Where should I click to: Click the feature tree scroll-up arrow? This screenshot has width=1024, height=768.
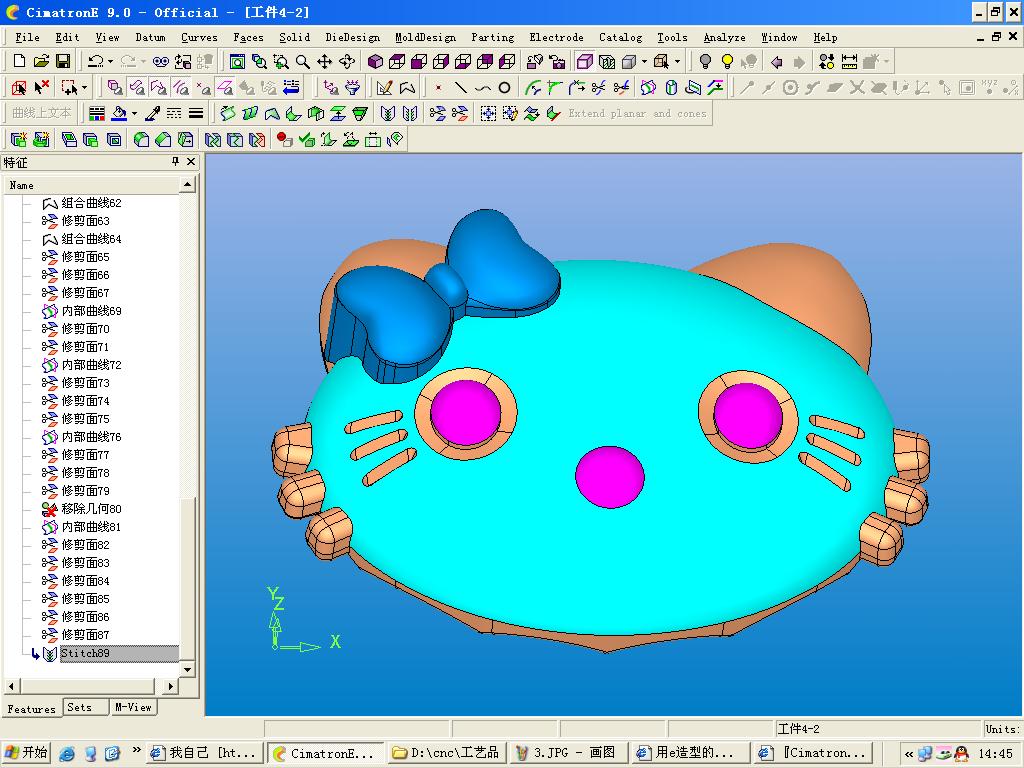tap(187, 185)
